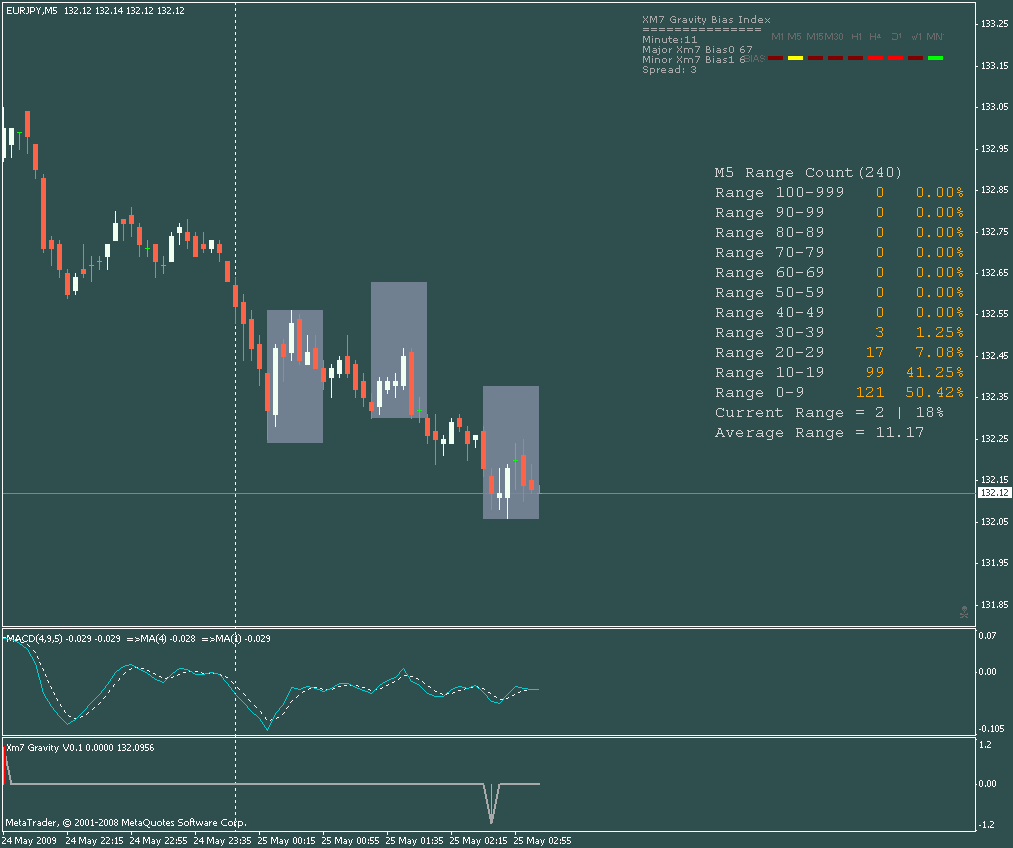Click the '7.08%' percentage value

[940, 353]
